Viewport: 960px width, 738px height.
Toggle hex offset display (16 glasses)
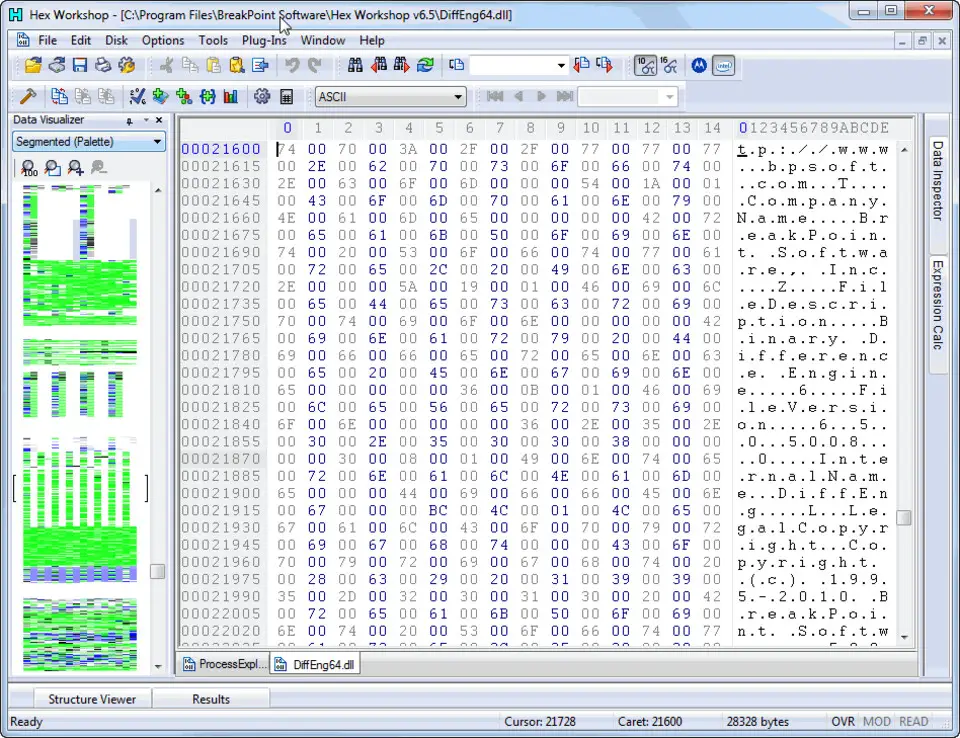(x=669, y=65)
